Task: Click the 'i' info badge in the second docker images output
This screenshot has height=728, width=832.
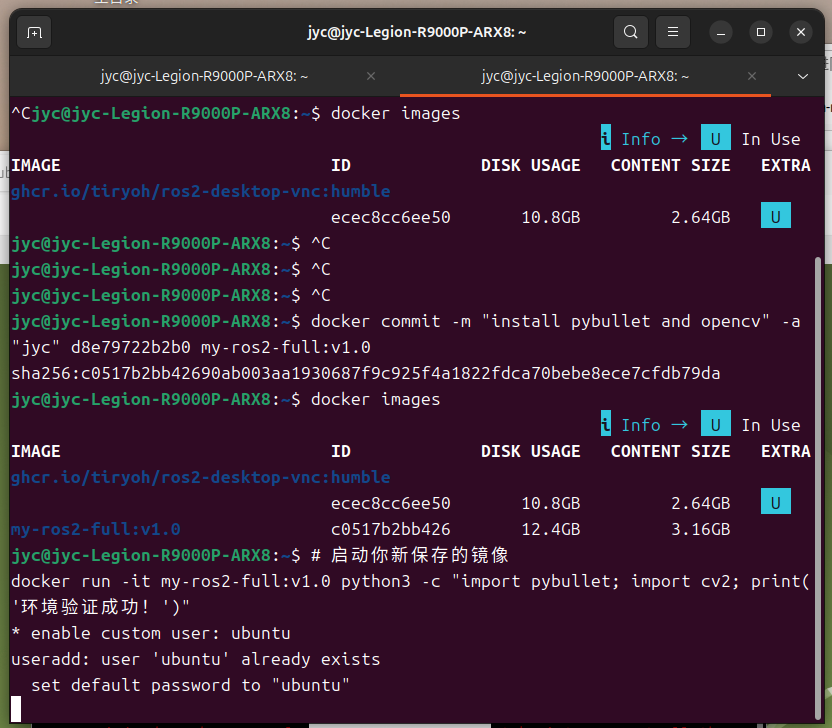Action: [x=605, y=423]
